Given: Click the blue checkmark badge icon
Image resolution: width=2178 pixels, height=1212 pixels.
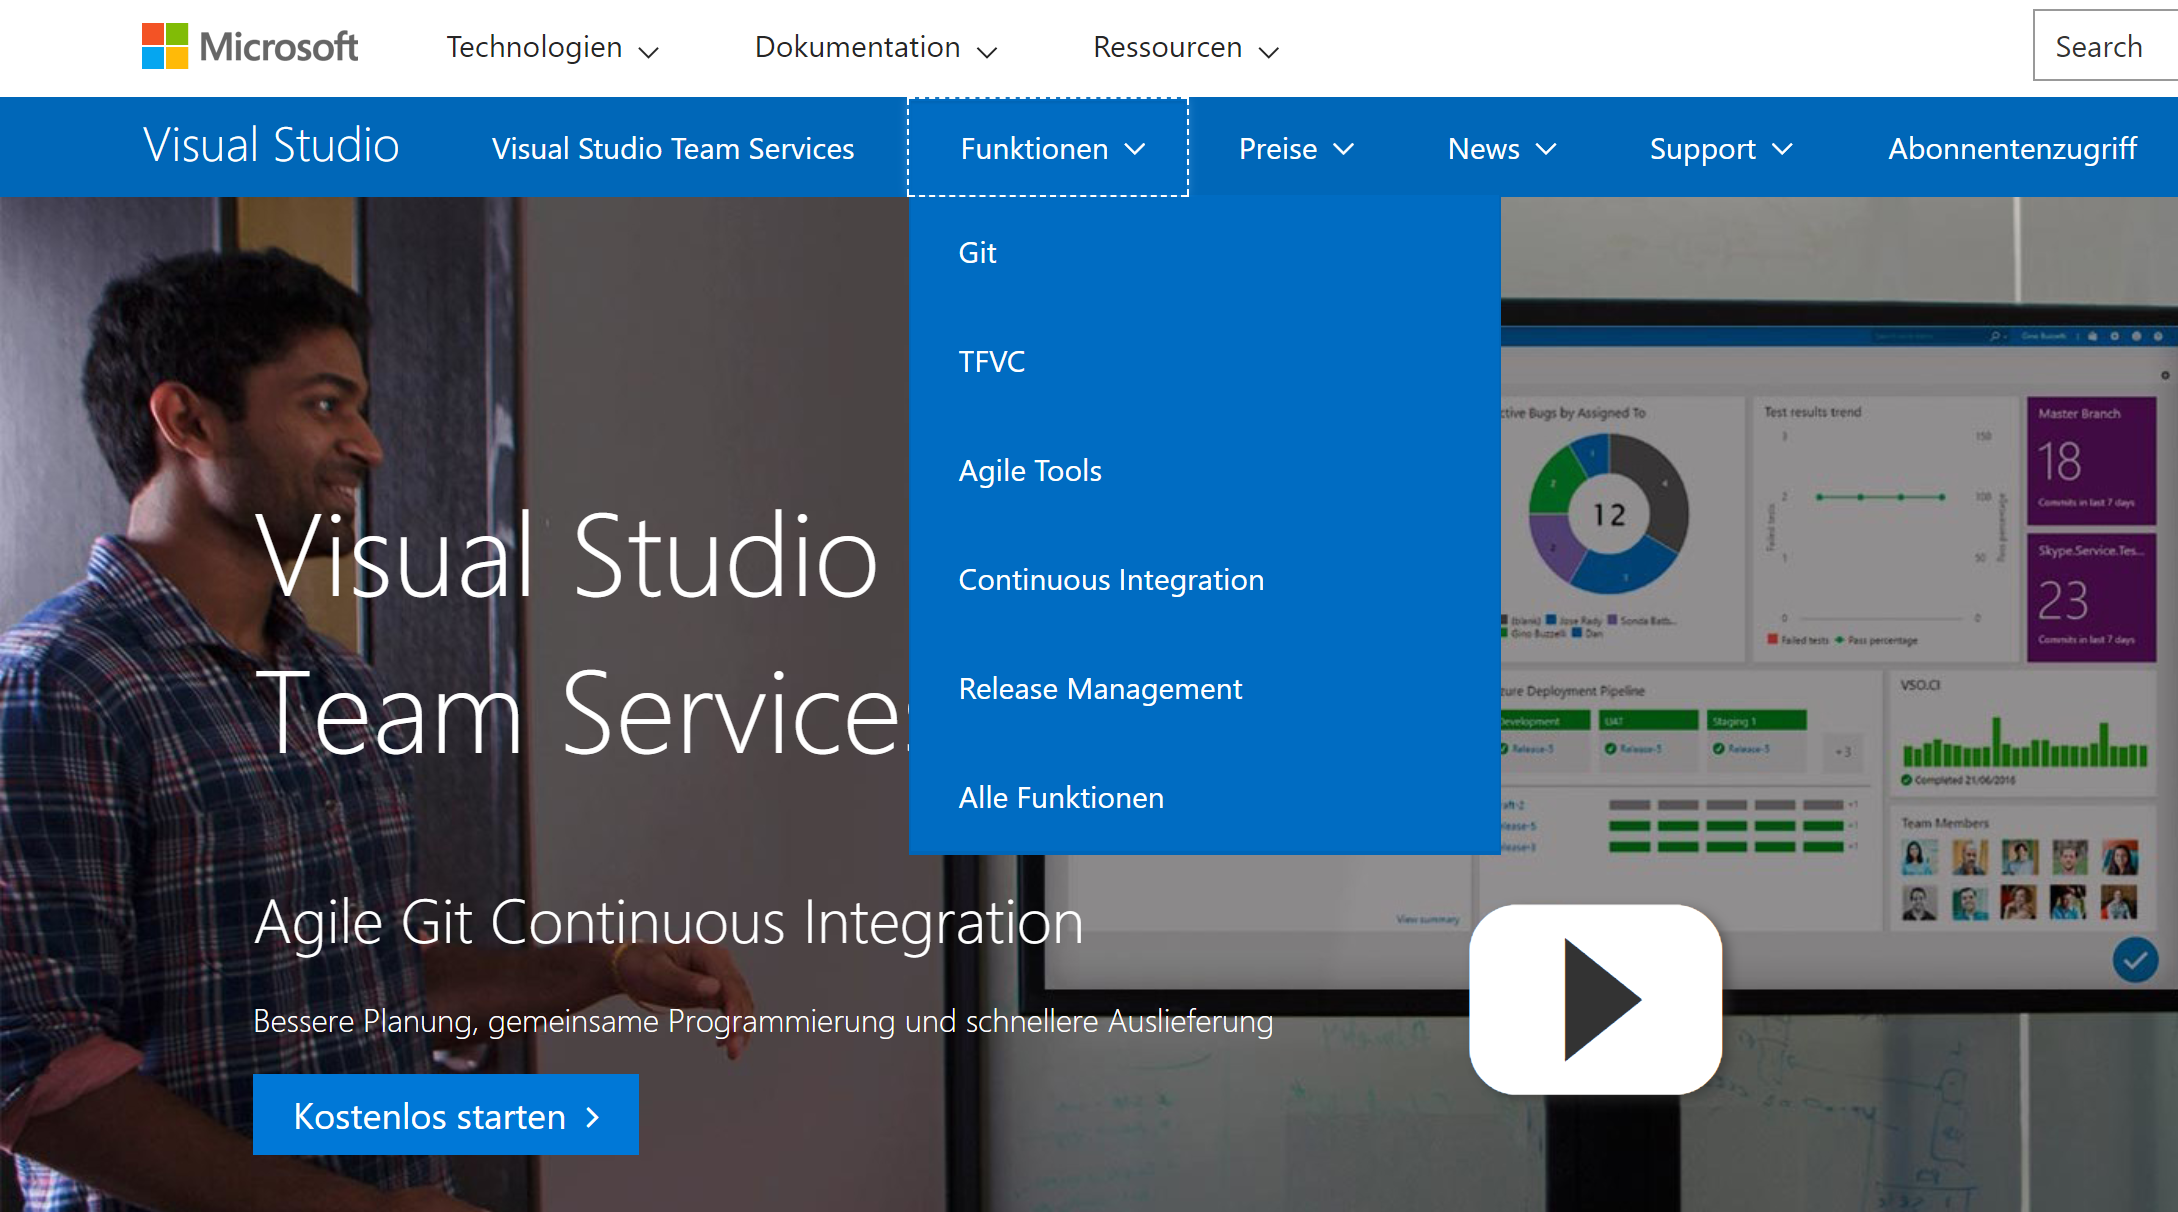Looking at the screenshot, I should [2135, 961].
